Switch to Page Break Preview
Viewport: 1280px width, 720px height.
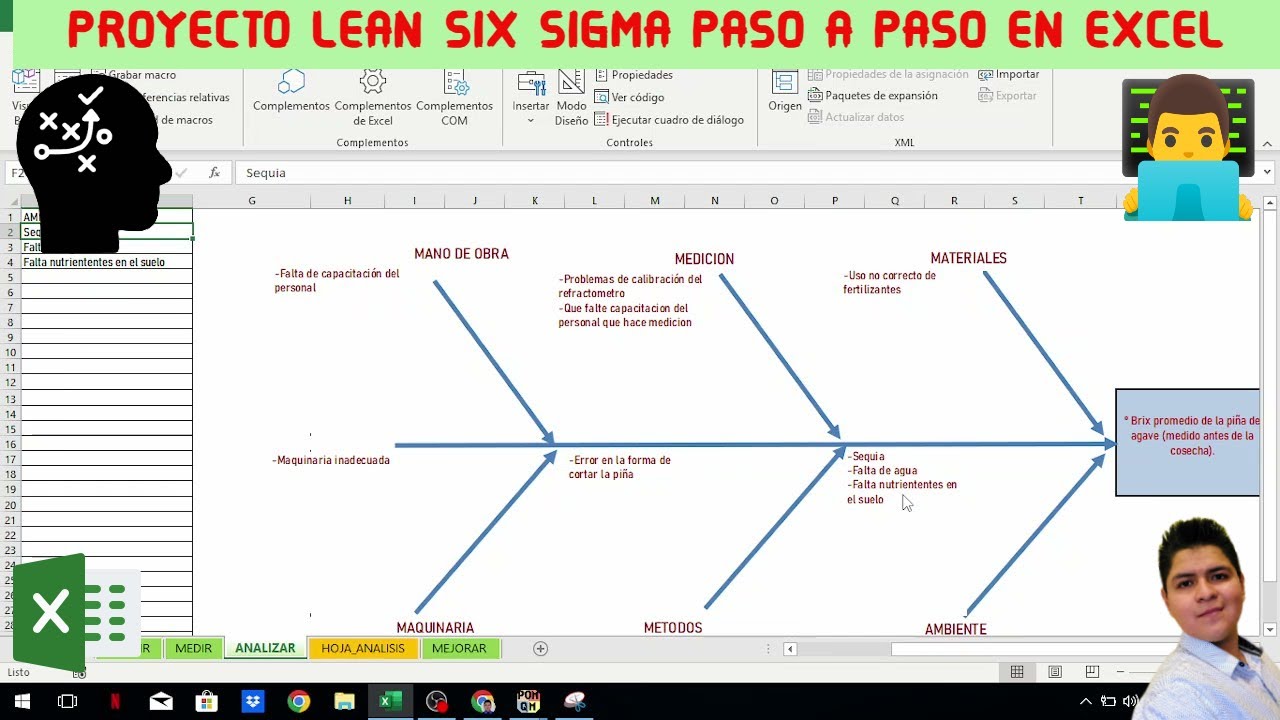1092,672
